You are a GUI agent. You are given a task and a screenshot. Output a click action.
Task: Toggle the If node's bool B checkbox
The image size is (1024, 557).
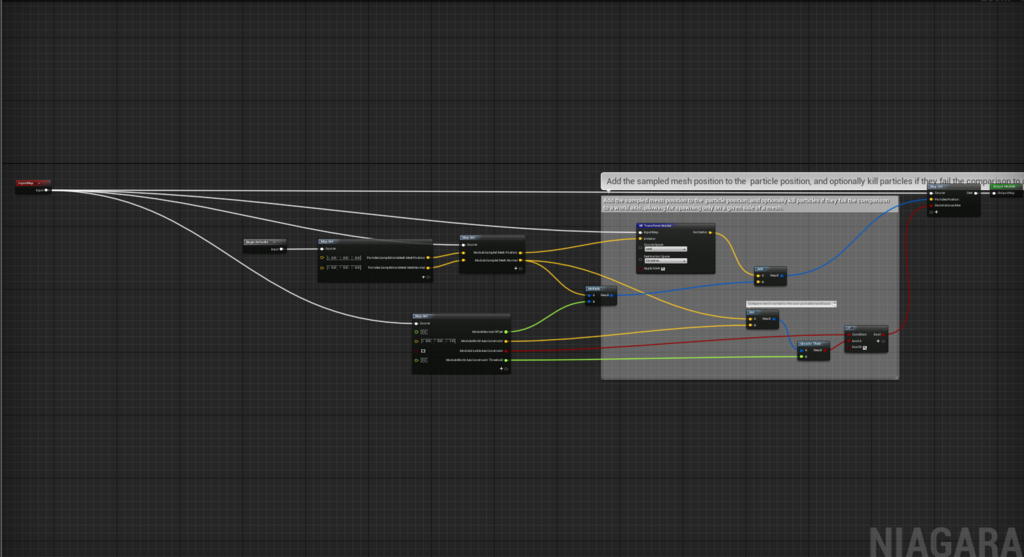click(865, 347)
